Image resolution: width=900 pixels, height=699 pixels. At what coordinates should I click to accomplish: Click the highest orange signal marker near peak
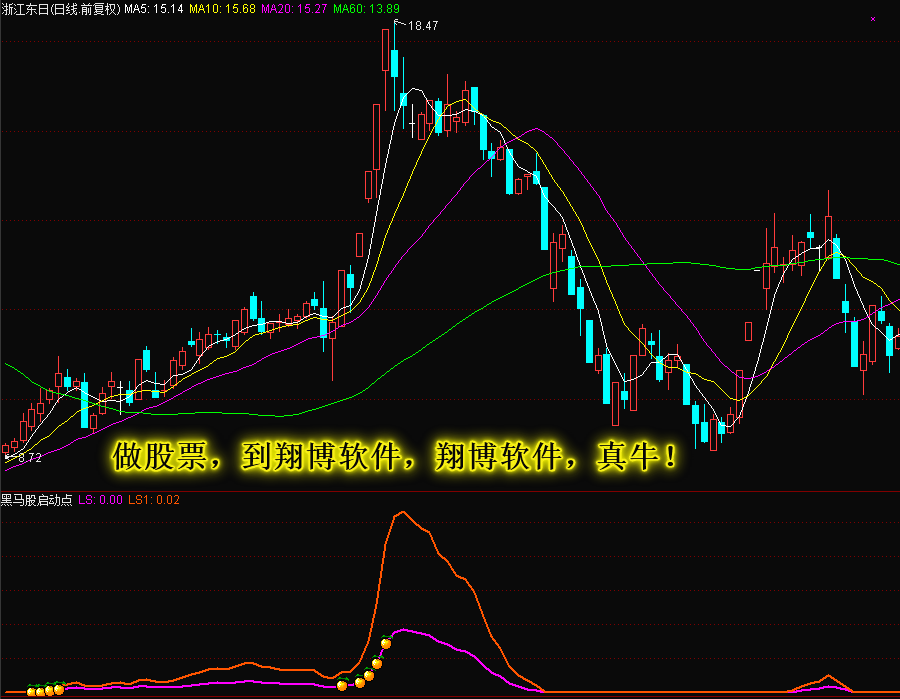pyautogui.click(x=386, y=643)
